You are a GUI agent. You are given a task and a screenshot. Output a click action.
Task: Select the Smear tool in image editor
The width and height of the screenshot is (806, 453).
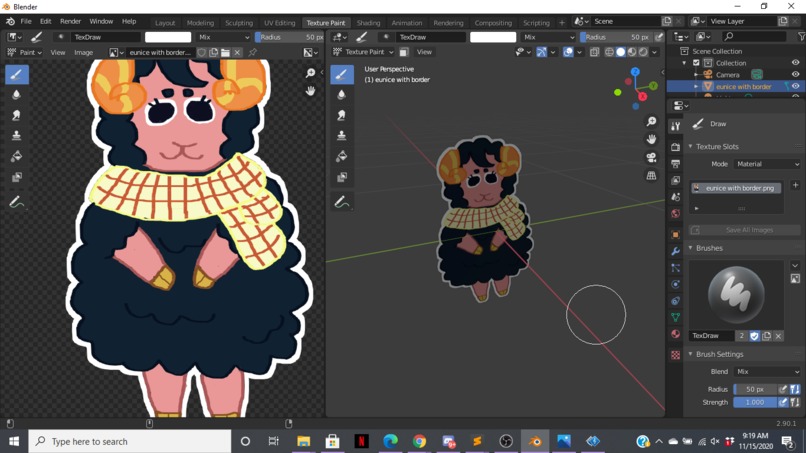click(x=16, y=115)
